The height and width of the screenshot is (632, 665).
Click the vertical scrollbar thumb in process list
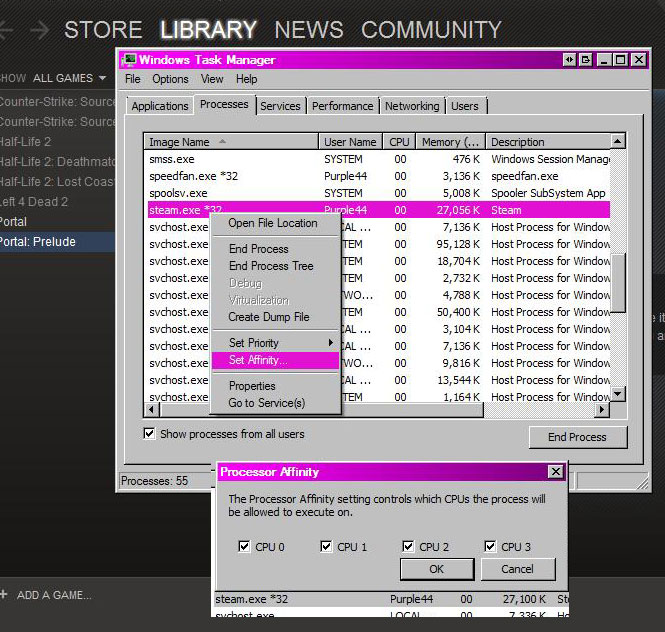pos(618,283)
